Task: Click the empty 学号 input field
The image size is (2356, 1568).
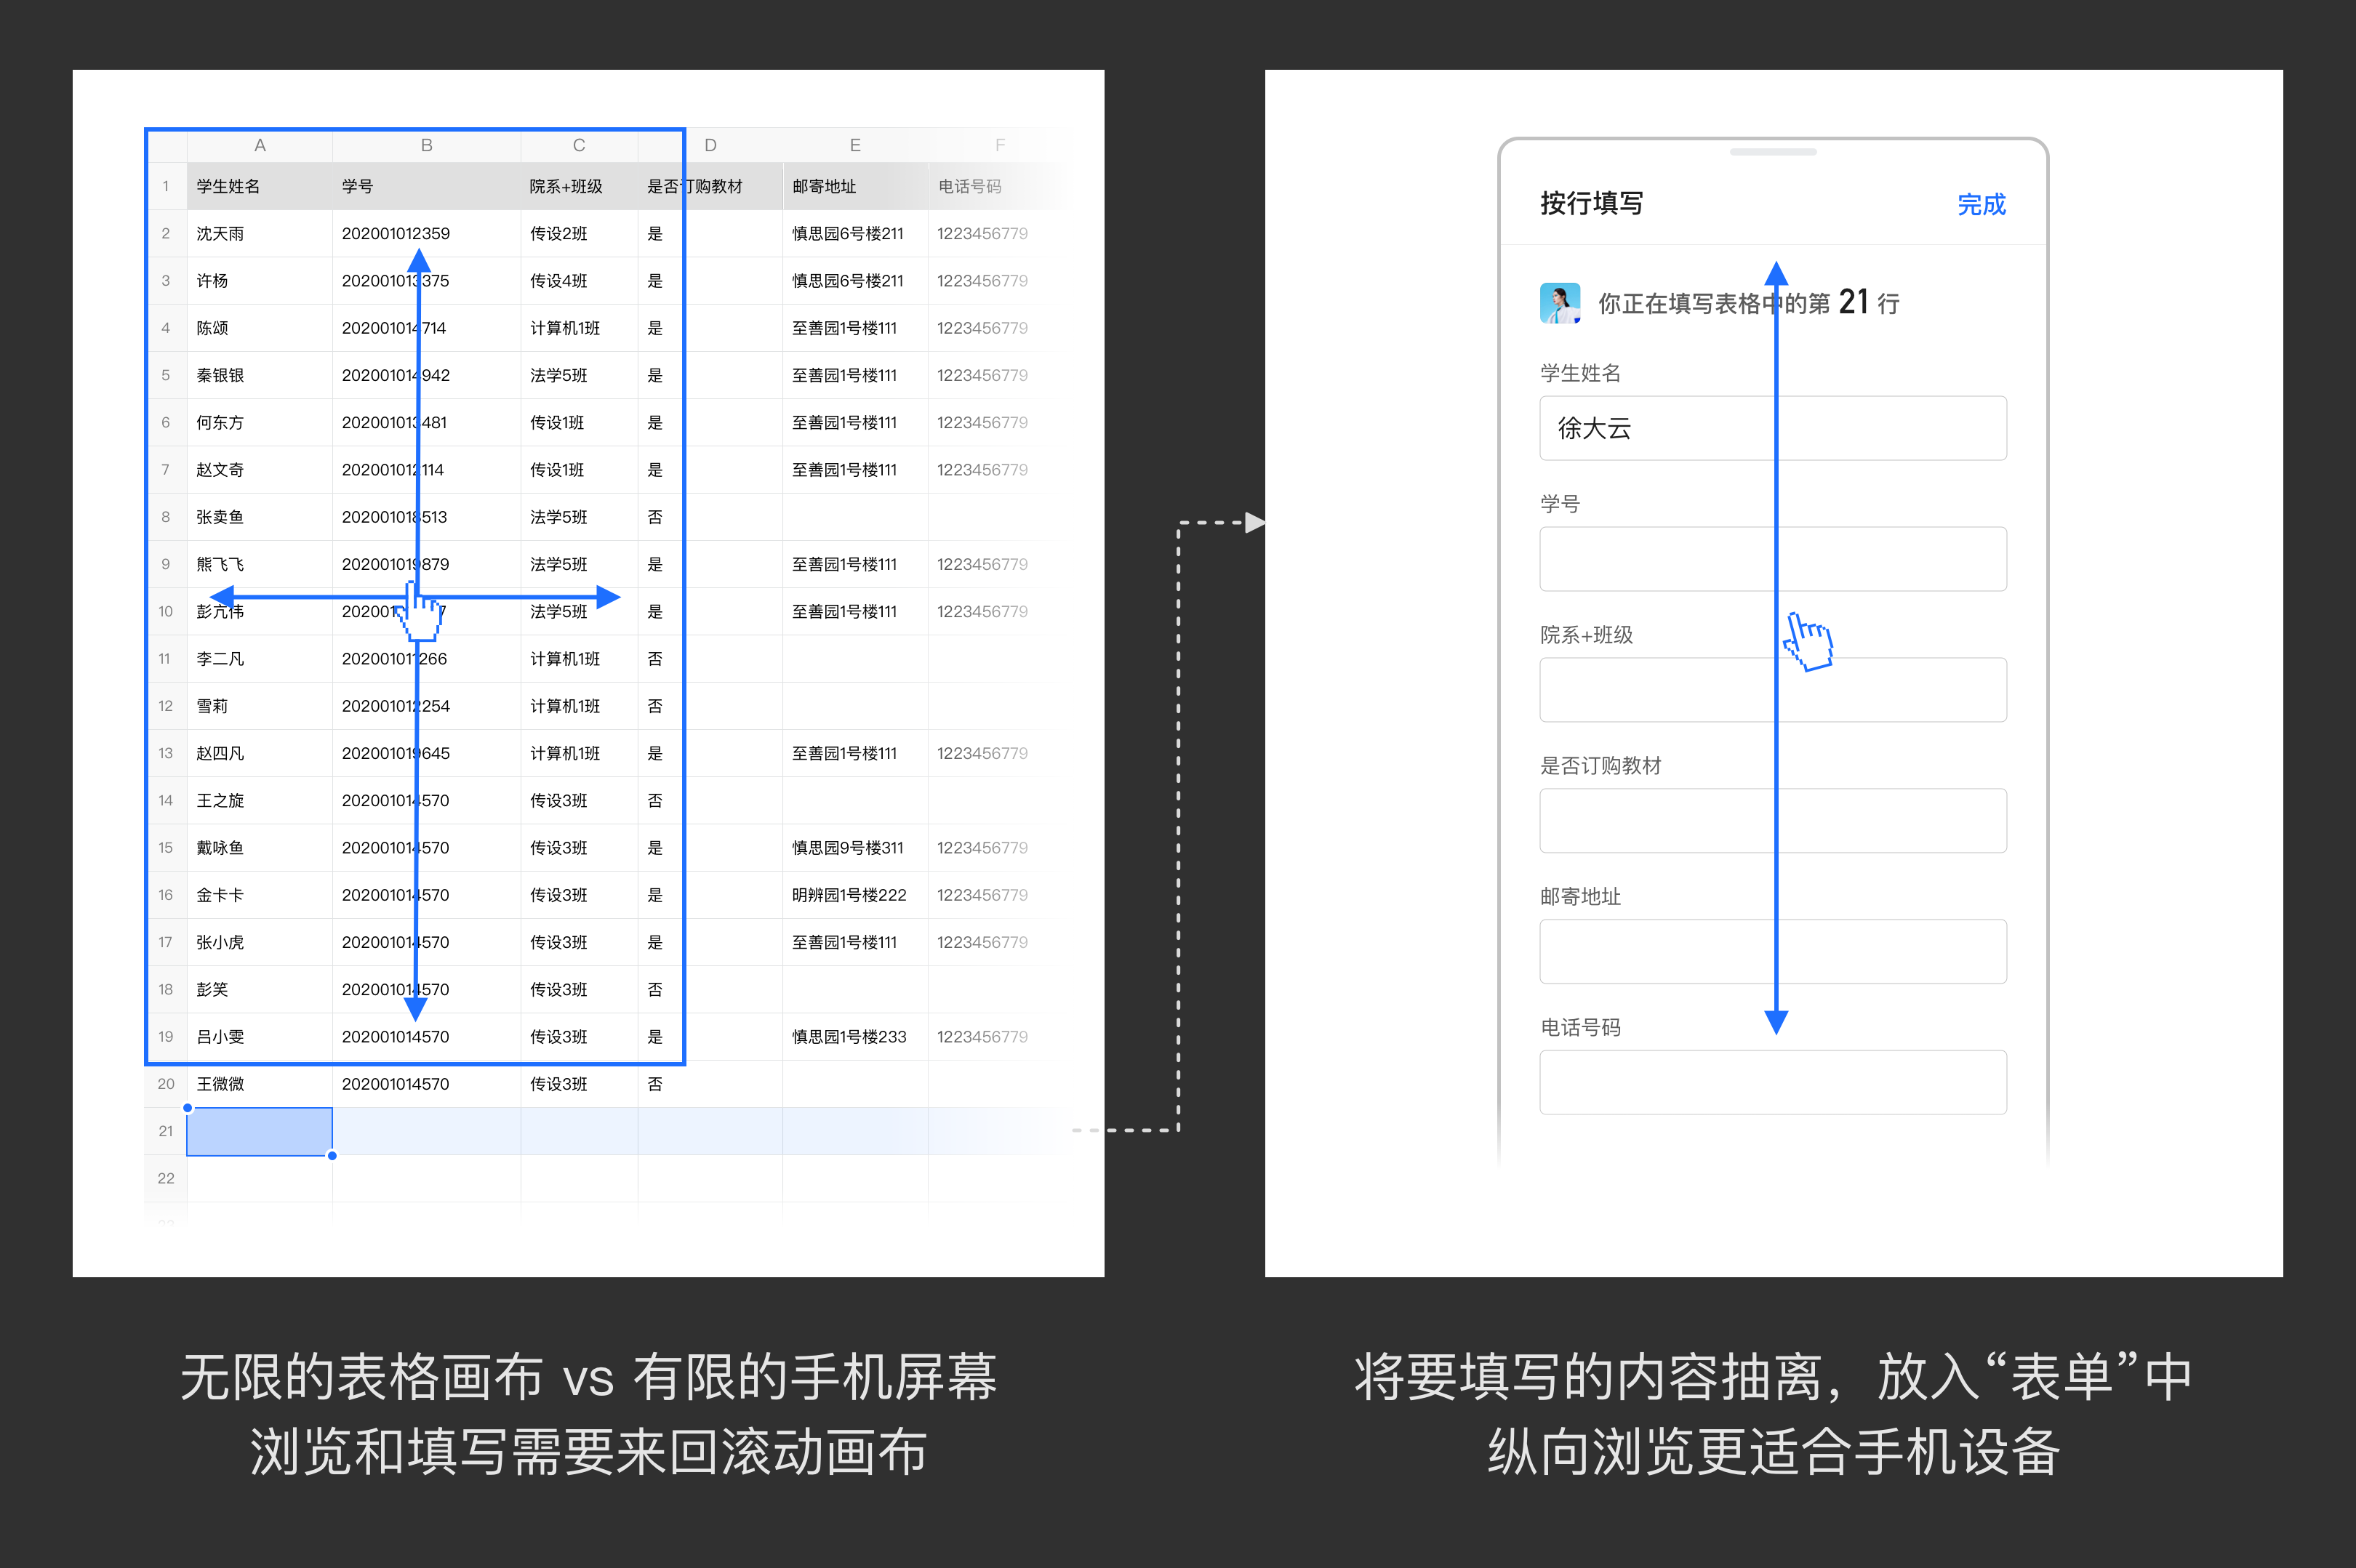Action: pyautogui.click(x=1772, y=559)
